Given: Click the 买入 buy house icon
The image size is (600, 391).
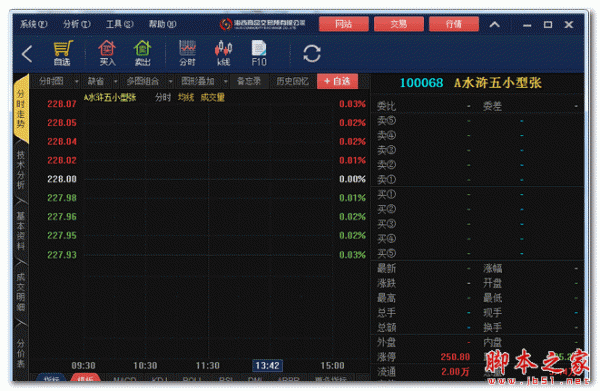Looking at the screenshot, I should pos(107,53).
